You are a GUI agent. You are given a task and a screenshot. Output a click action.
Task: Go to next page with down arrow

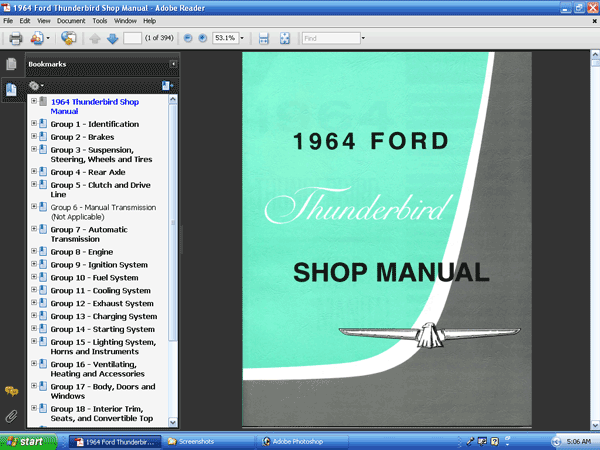112,38
